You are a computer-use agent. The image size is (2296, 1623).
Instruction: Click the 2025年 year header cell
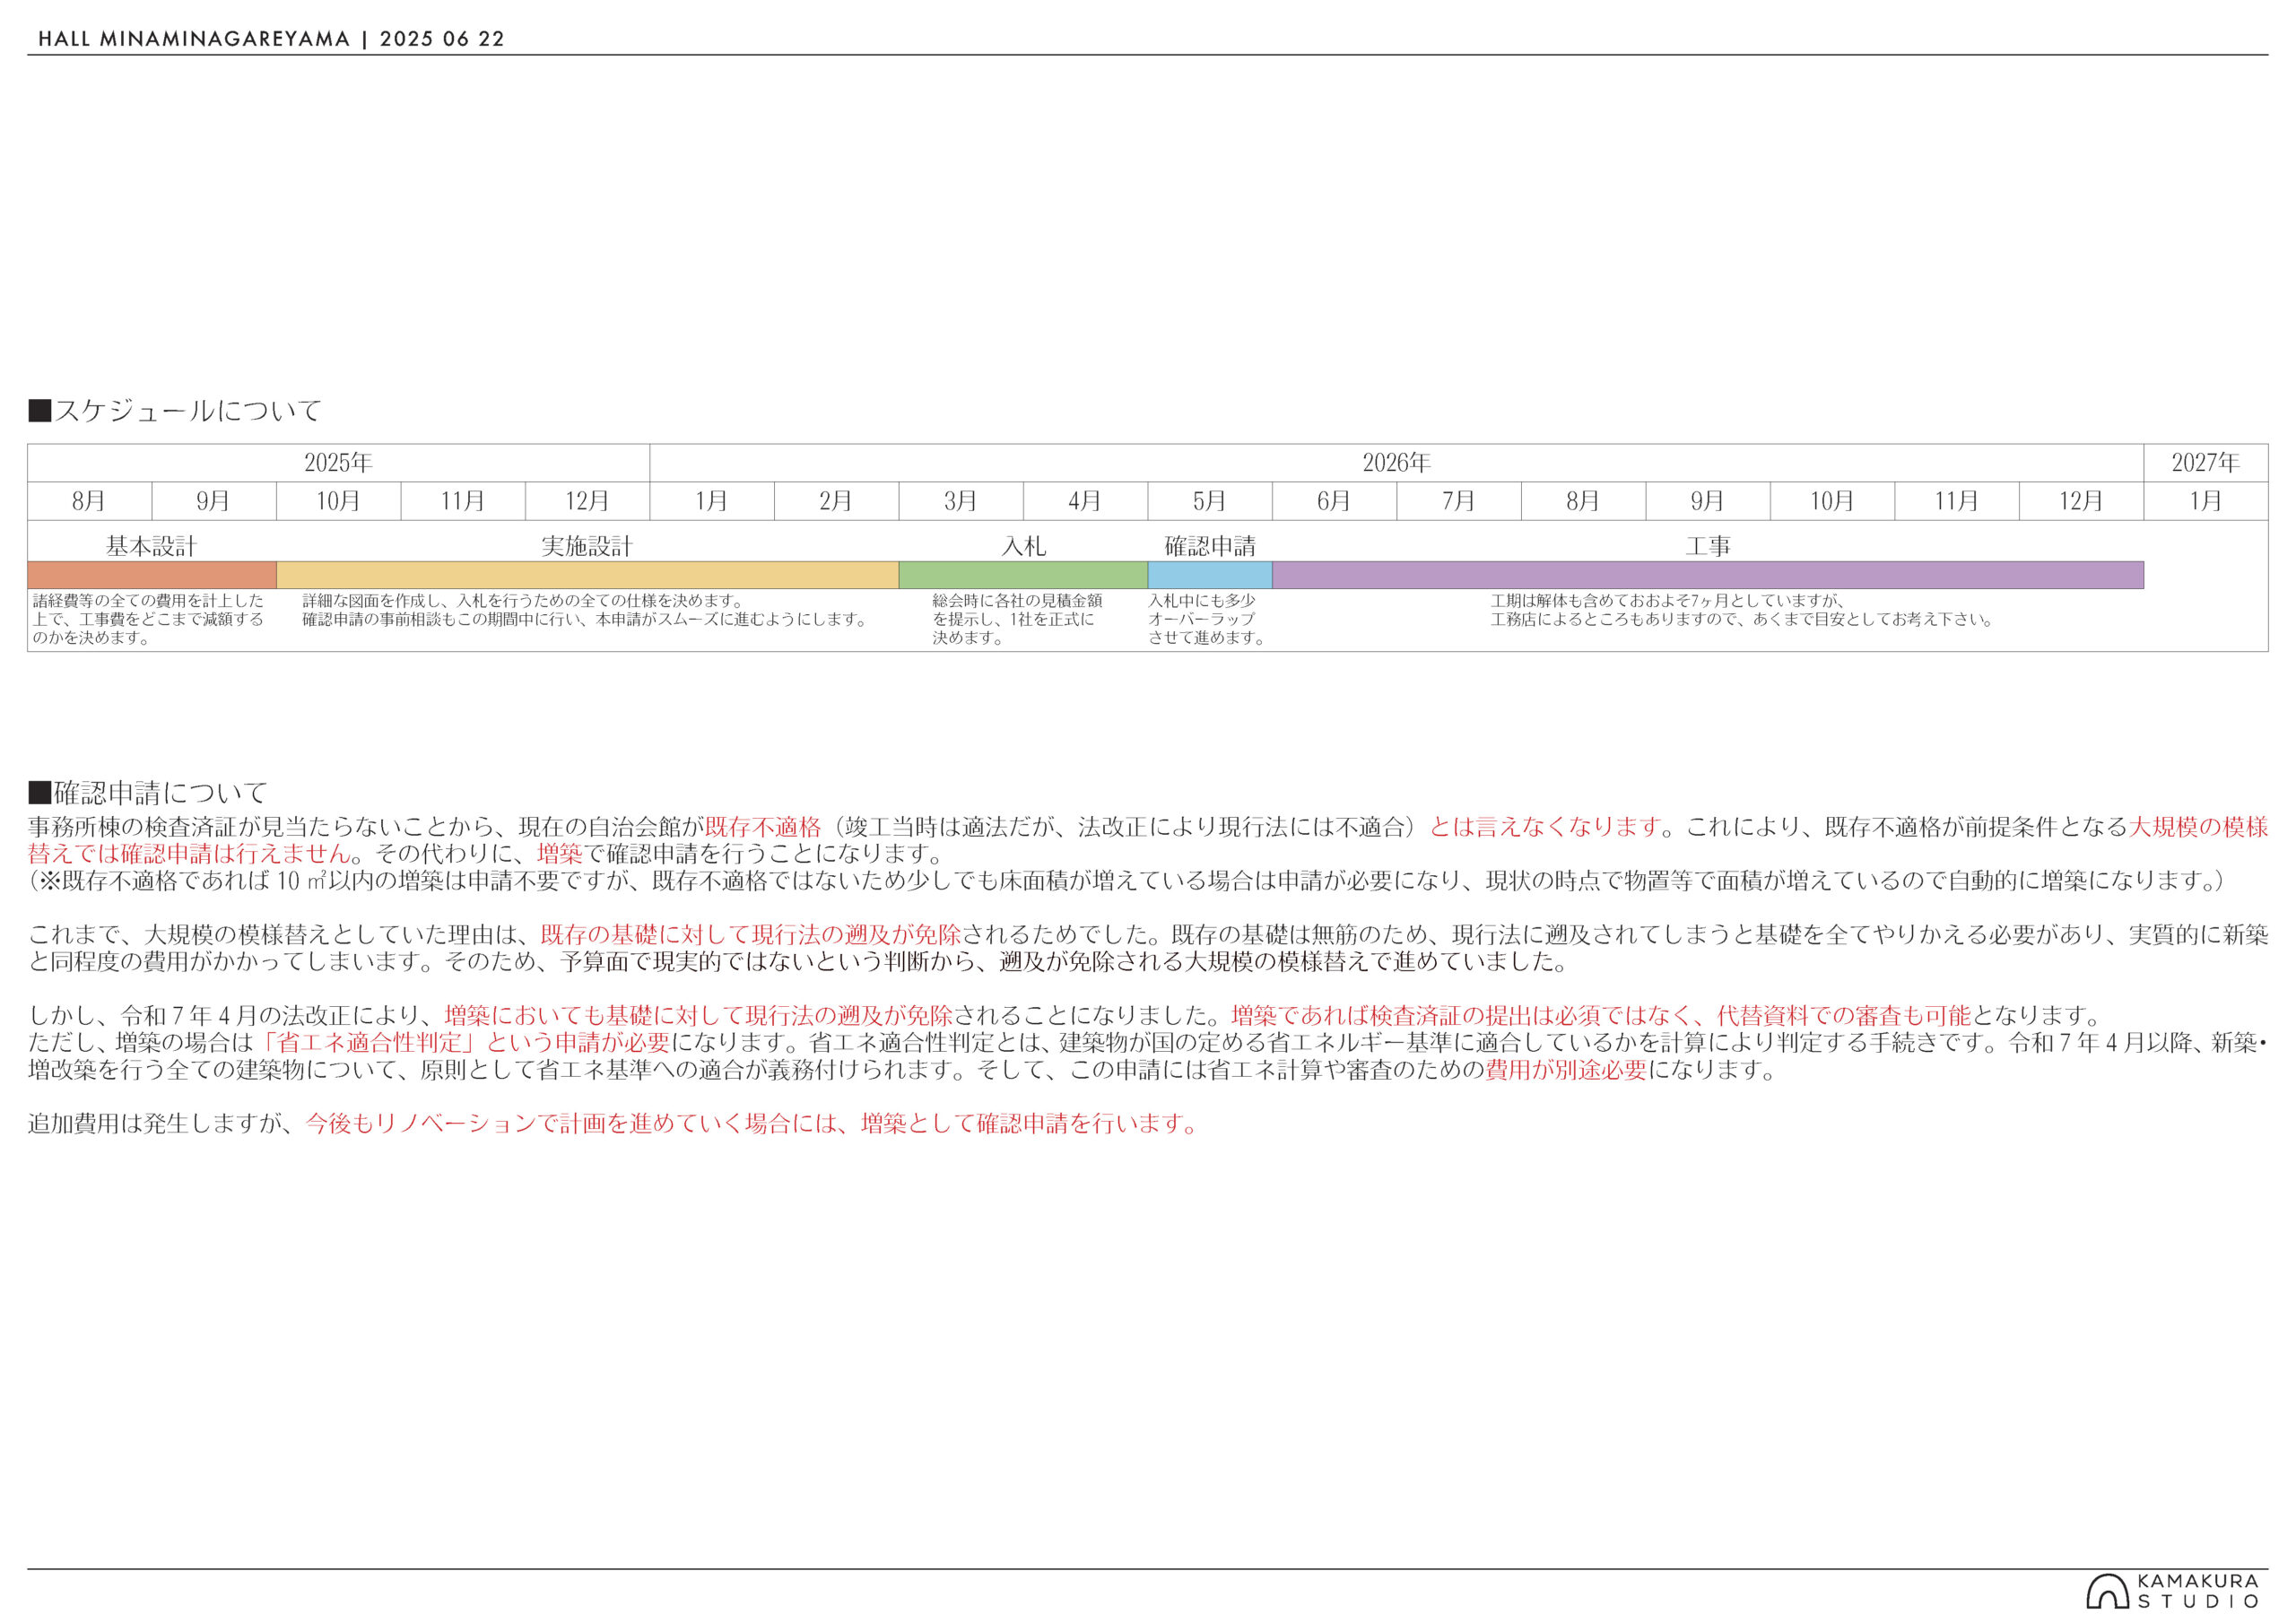click(x=338, y=463)
